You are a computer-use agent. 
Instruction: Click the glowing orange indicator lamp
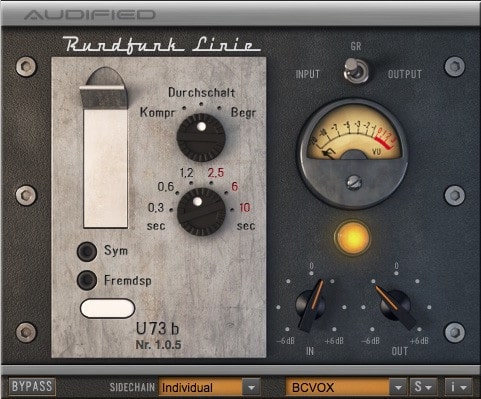click(x=352, y=238)
